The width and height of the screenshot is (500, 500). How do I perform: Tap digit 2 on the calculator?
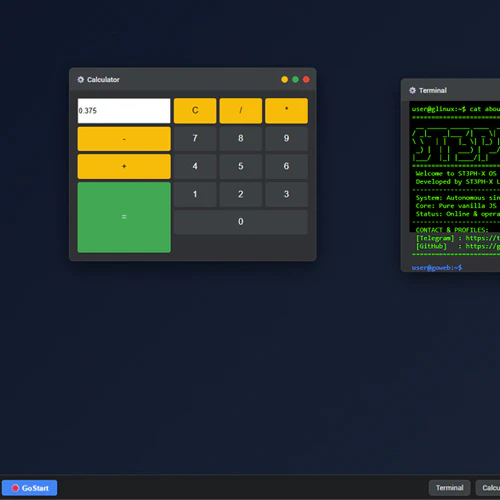point(241,194)
